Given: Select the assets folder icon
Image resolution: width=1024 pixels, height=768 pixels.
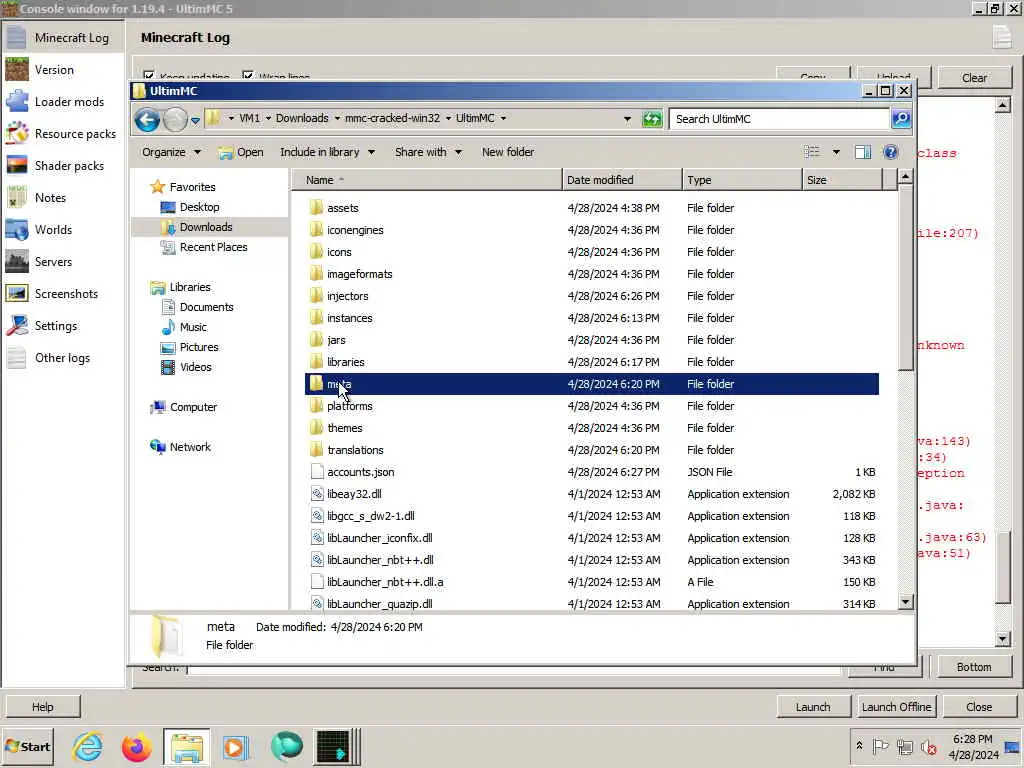Looking at the screenshot, I should (x=317, y=208).
